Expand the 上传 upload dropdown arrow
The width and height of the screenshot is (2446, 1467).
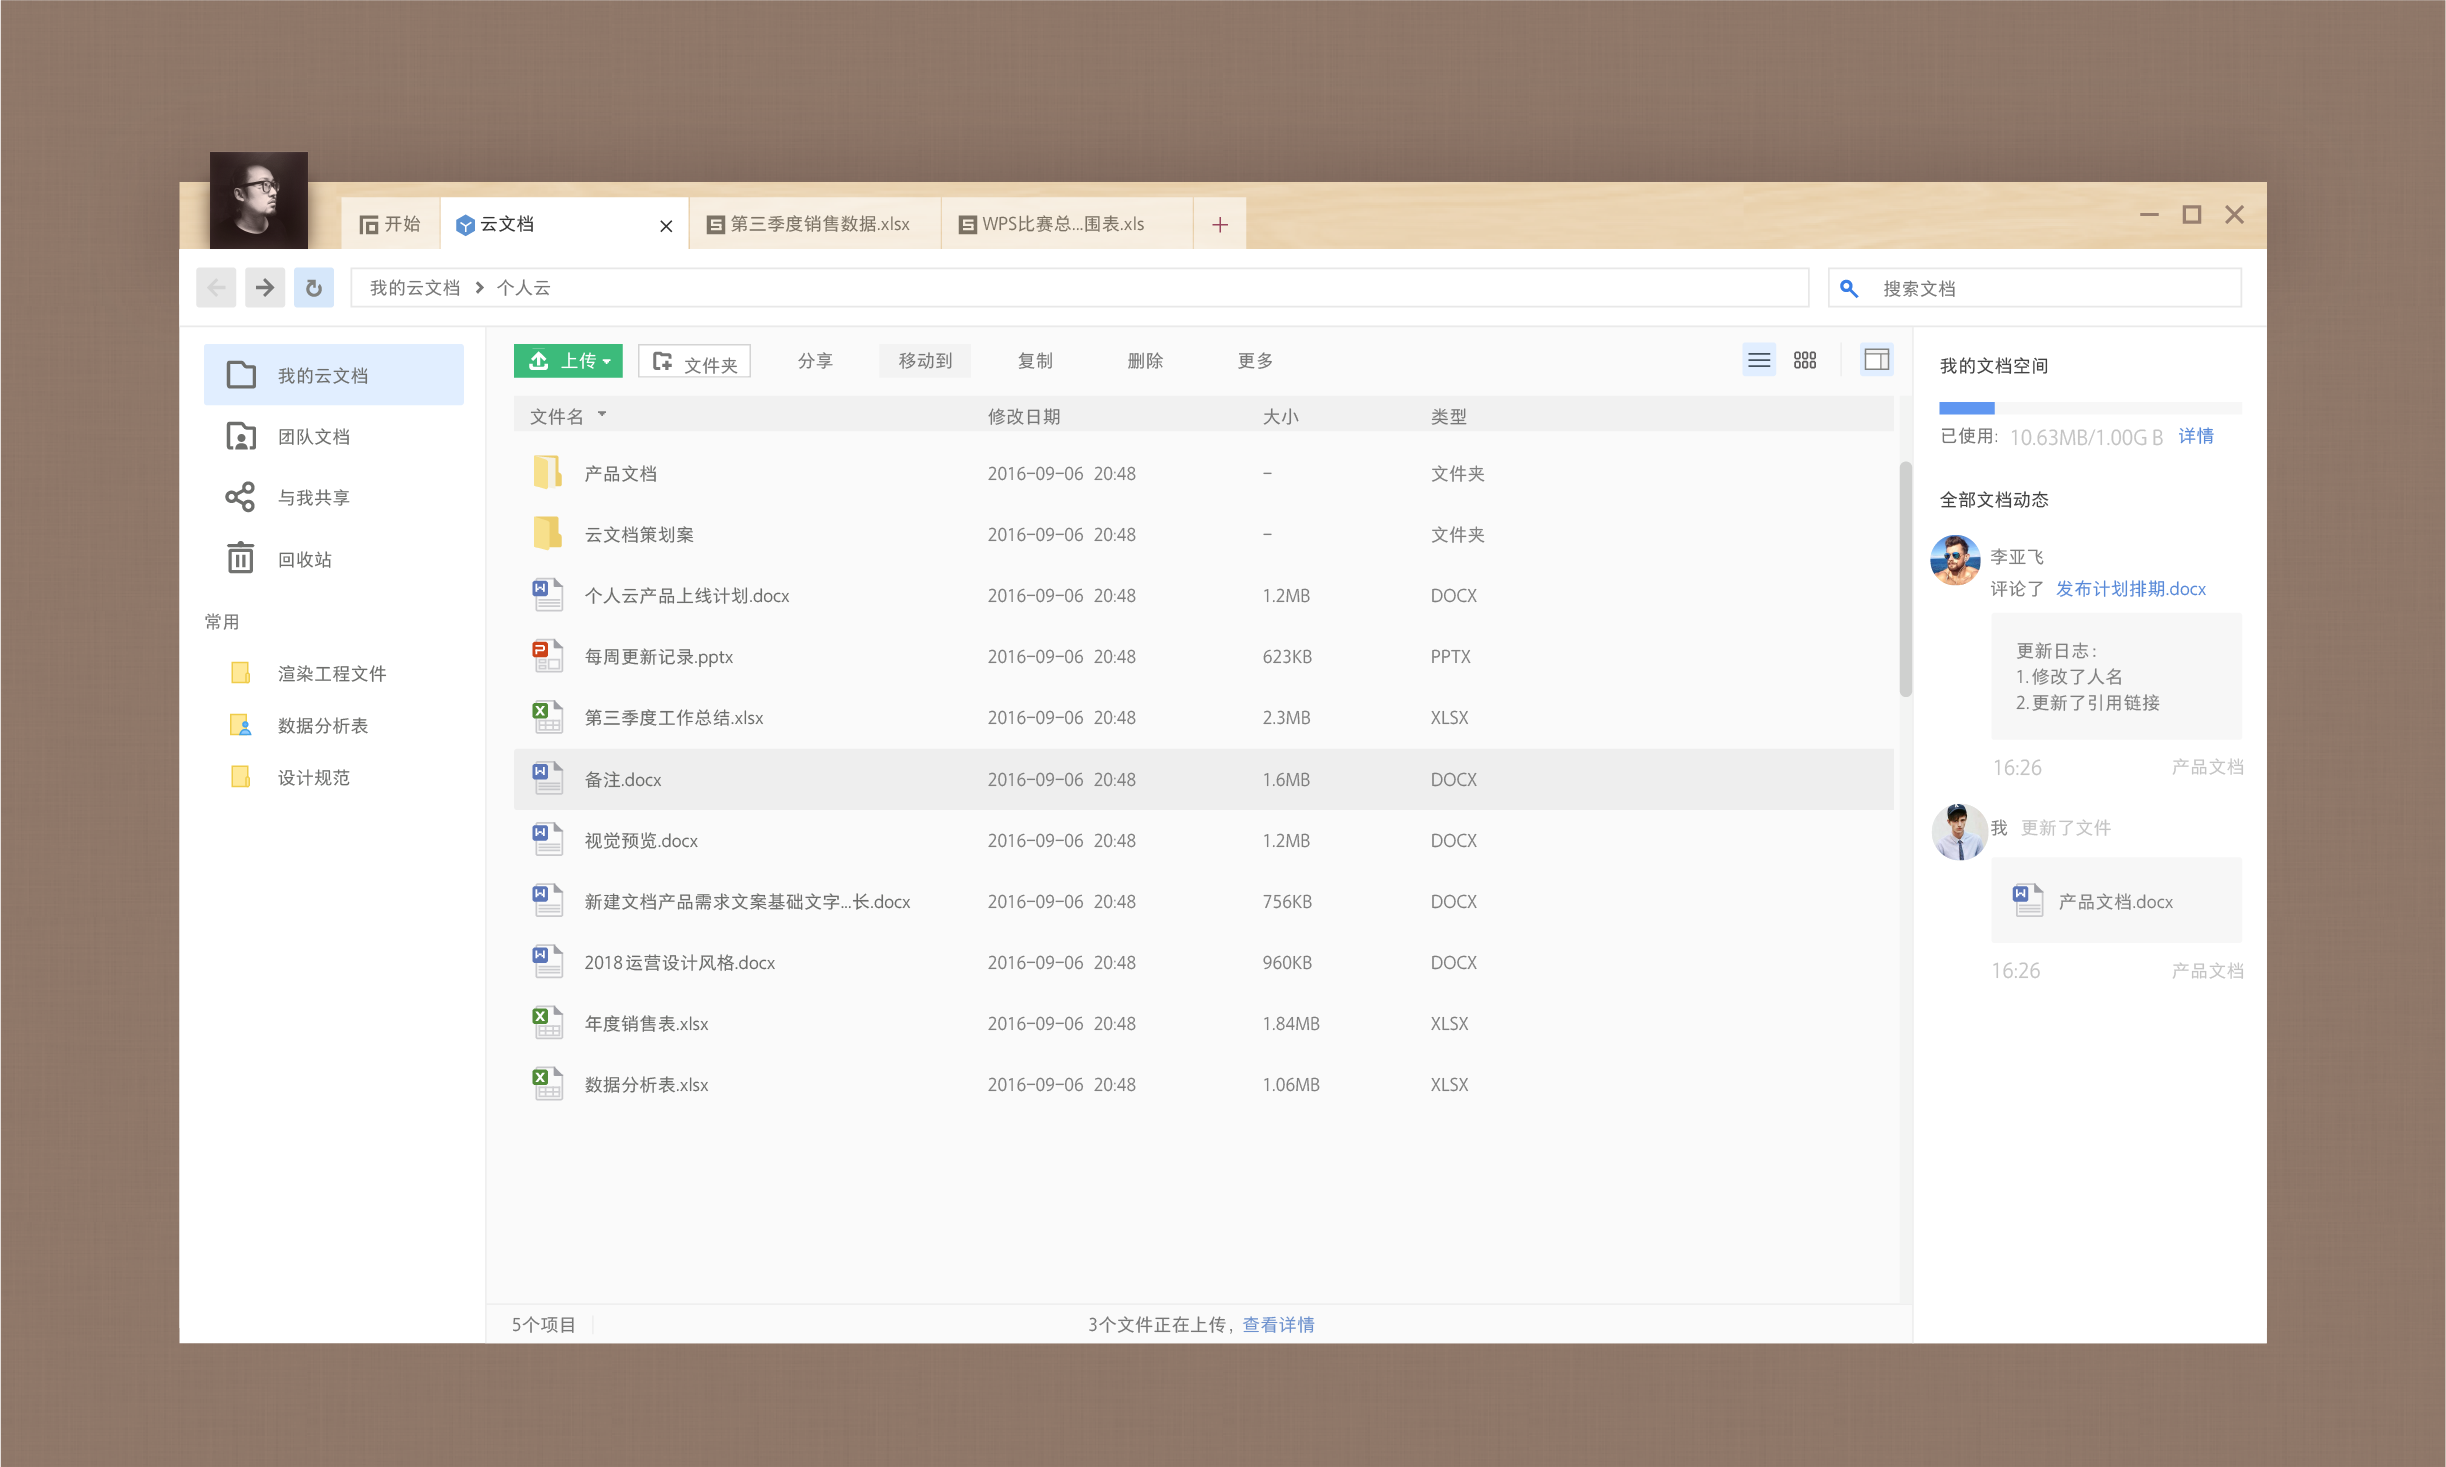(x=607, y=362)
